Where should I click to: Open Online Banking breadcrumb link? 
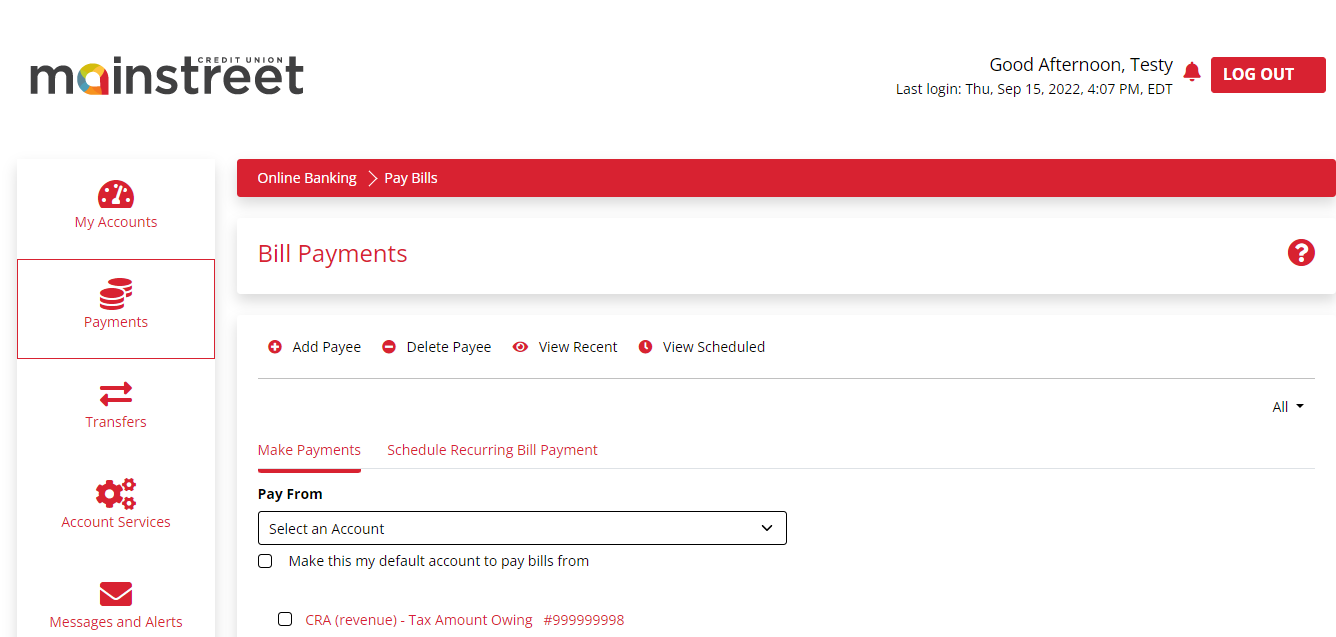[306, 177]
